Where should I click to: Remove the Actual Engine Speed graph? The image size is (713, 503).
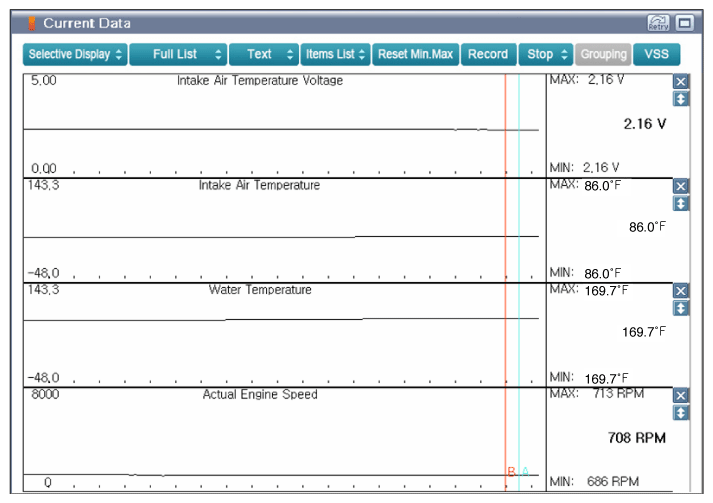681,396
